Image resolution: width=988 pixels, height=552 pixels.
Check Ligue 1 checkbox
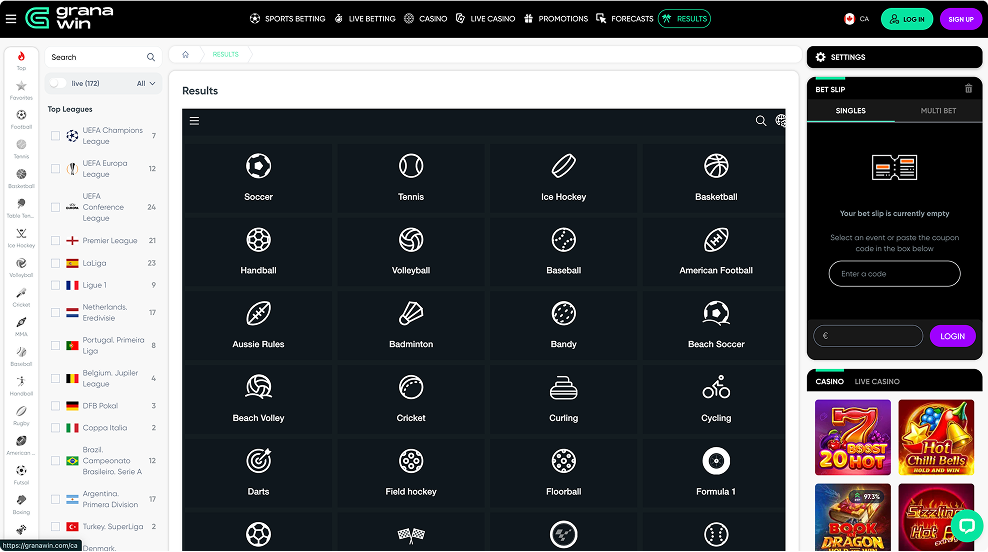pyautogui.click(x=55, y=285)
